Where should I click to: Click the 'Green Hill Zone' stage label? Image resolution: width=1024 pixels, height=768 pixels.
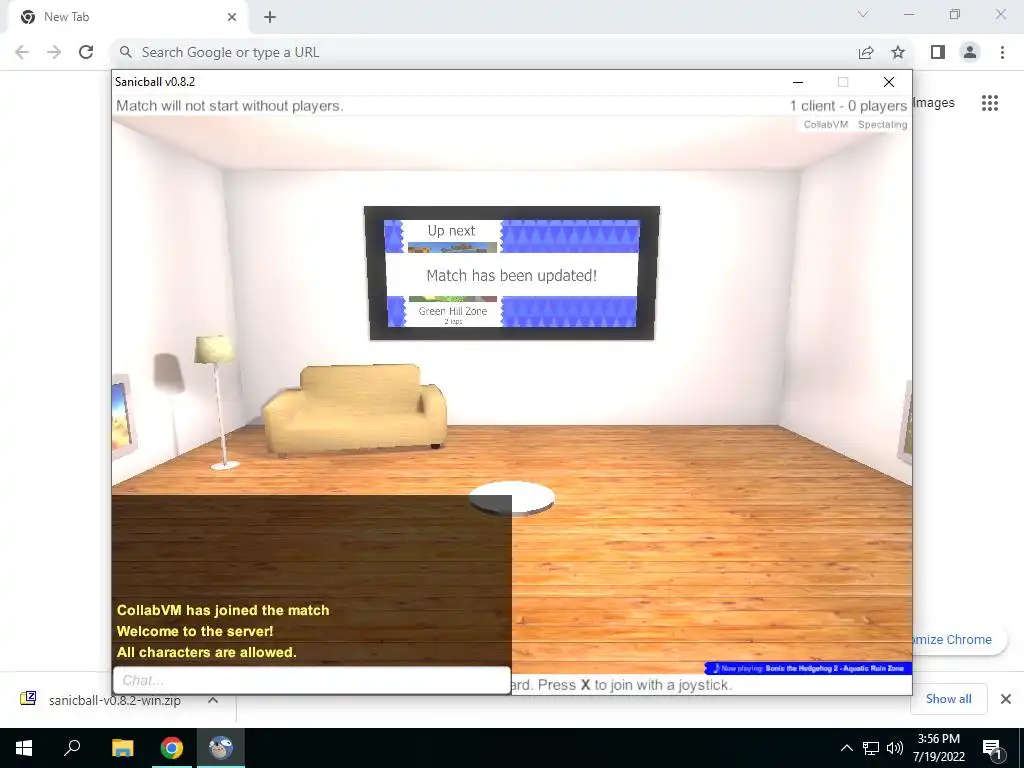(453, 312)
